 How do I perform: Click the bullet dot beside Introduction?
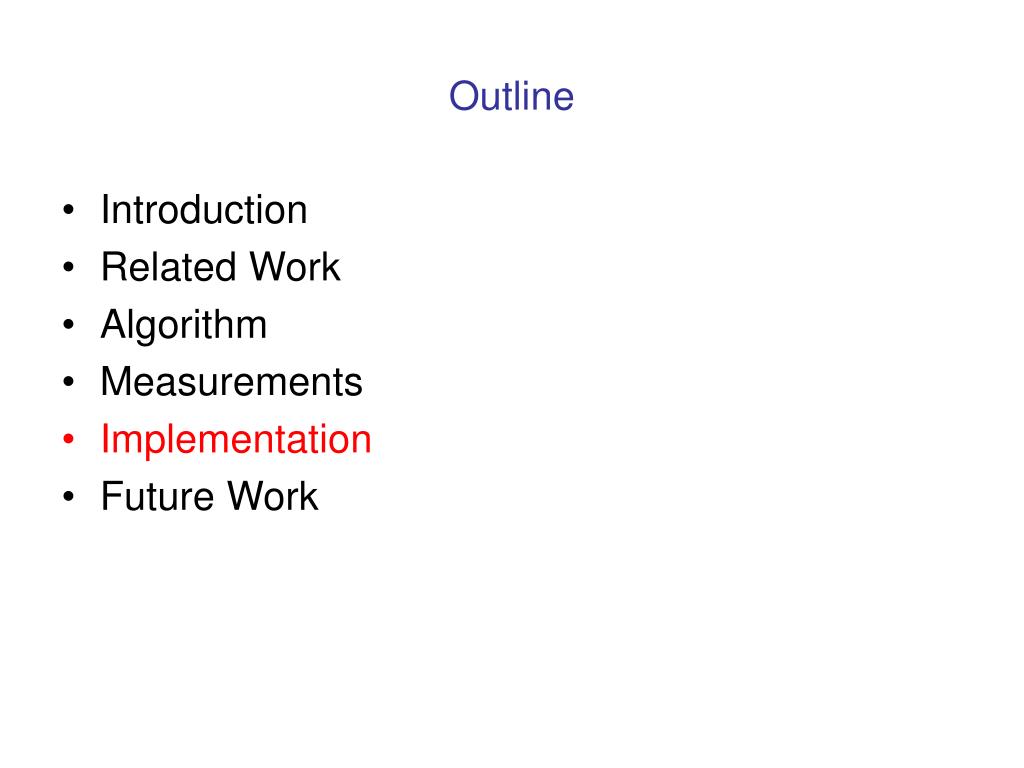(69, 210)
